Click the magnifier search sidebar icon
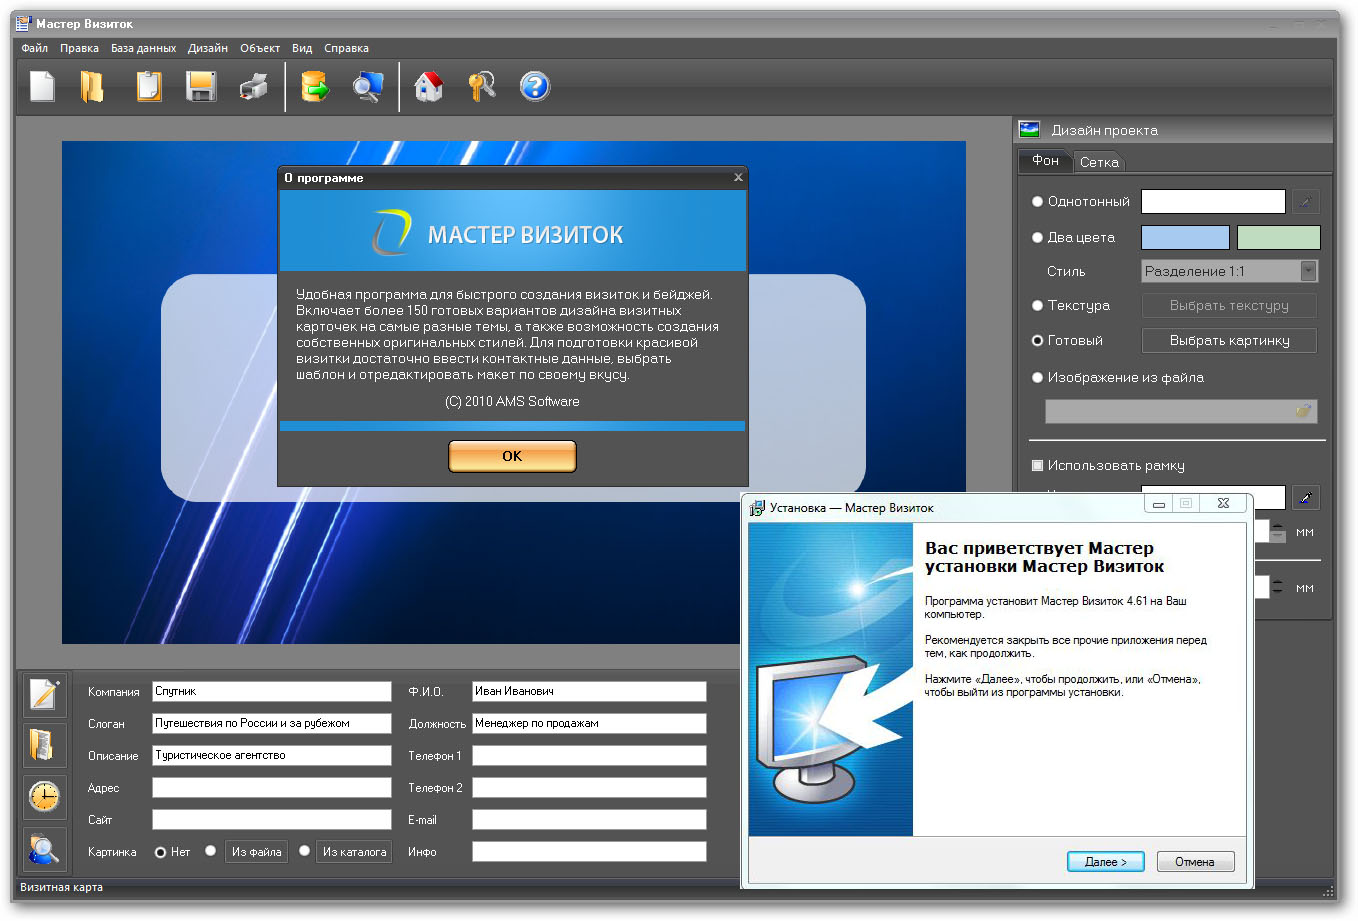This screenshot has width=1358, height=921. coord(44,849)
